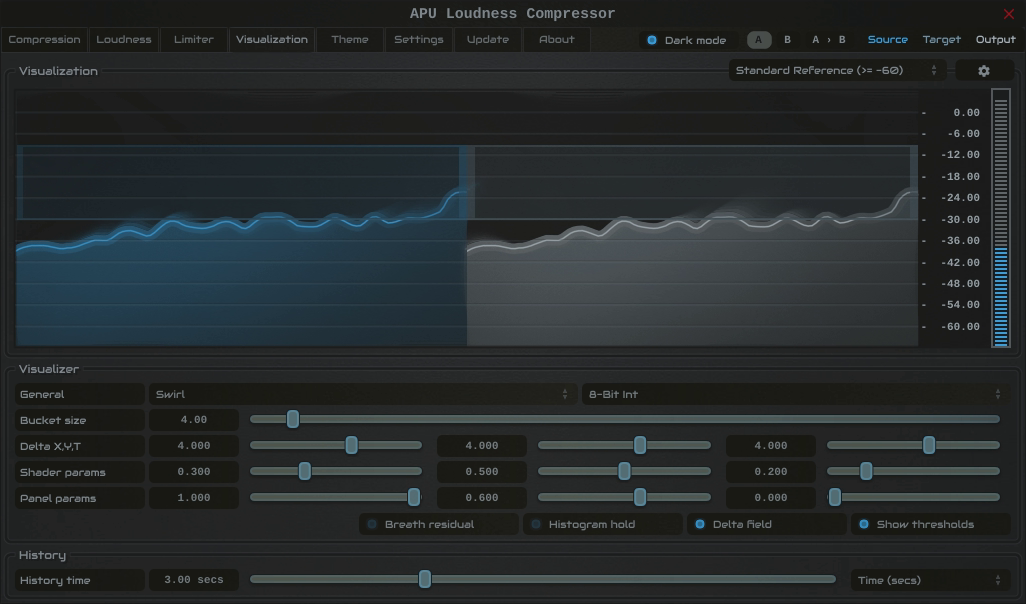Screen dimensions: 1026x604
Task: Open the Standard Reference dropdown
Action: tap(837, 70)
